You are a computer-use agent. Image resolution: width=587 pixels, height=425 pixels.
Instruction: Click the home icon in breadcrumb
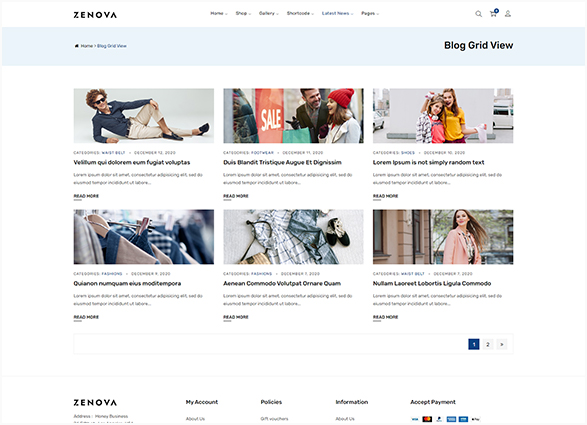click(x=76, y=46)
